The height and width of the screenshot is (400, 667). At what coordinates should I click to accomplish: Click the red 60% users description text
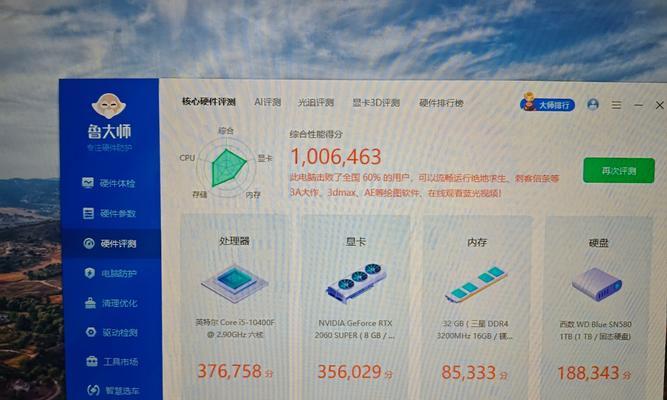pyautogui.click(x=425, y=186)
